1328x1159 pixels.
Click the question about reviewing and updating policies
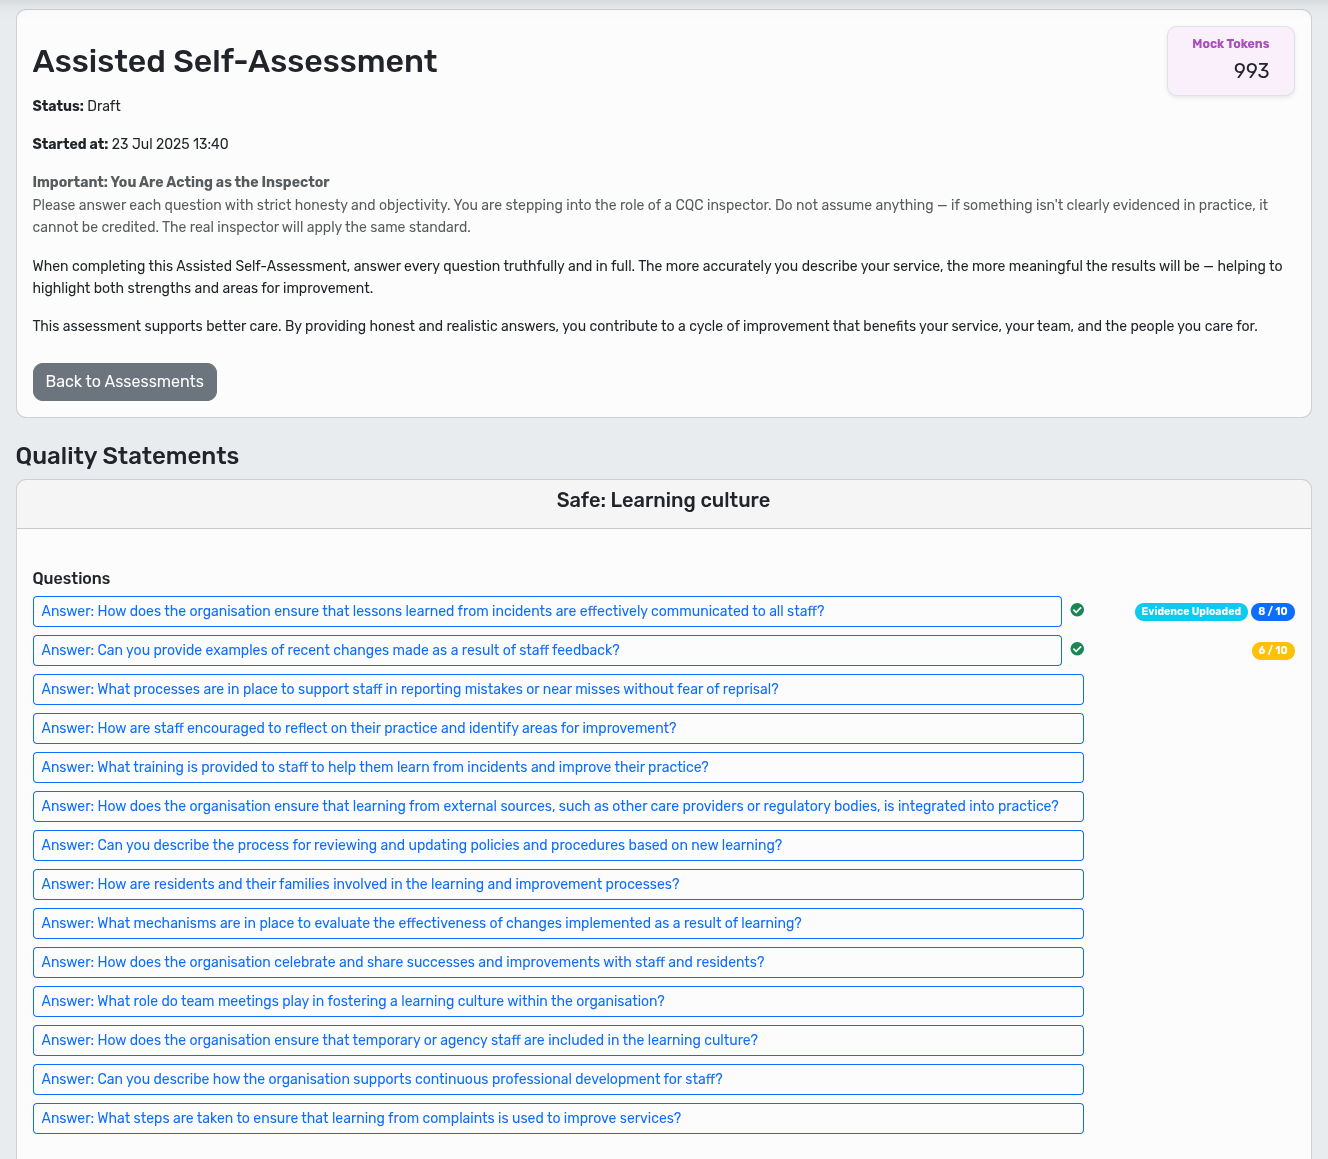[x=557, y=845]
